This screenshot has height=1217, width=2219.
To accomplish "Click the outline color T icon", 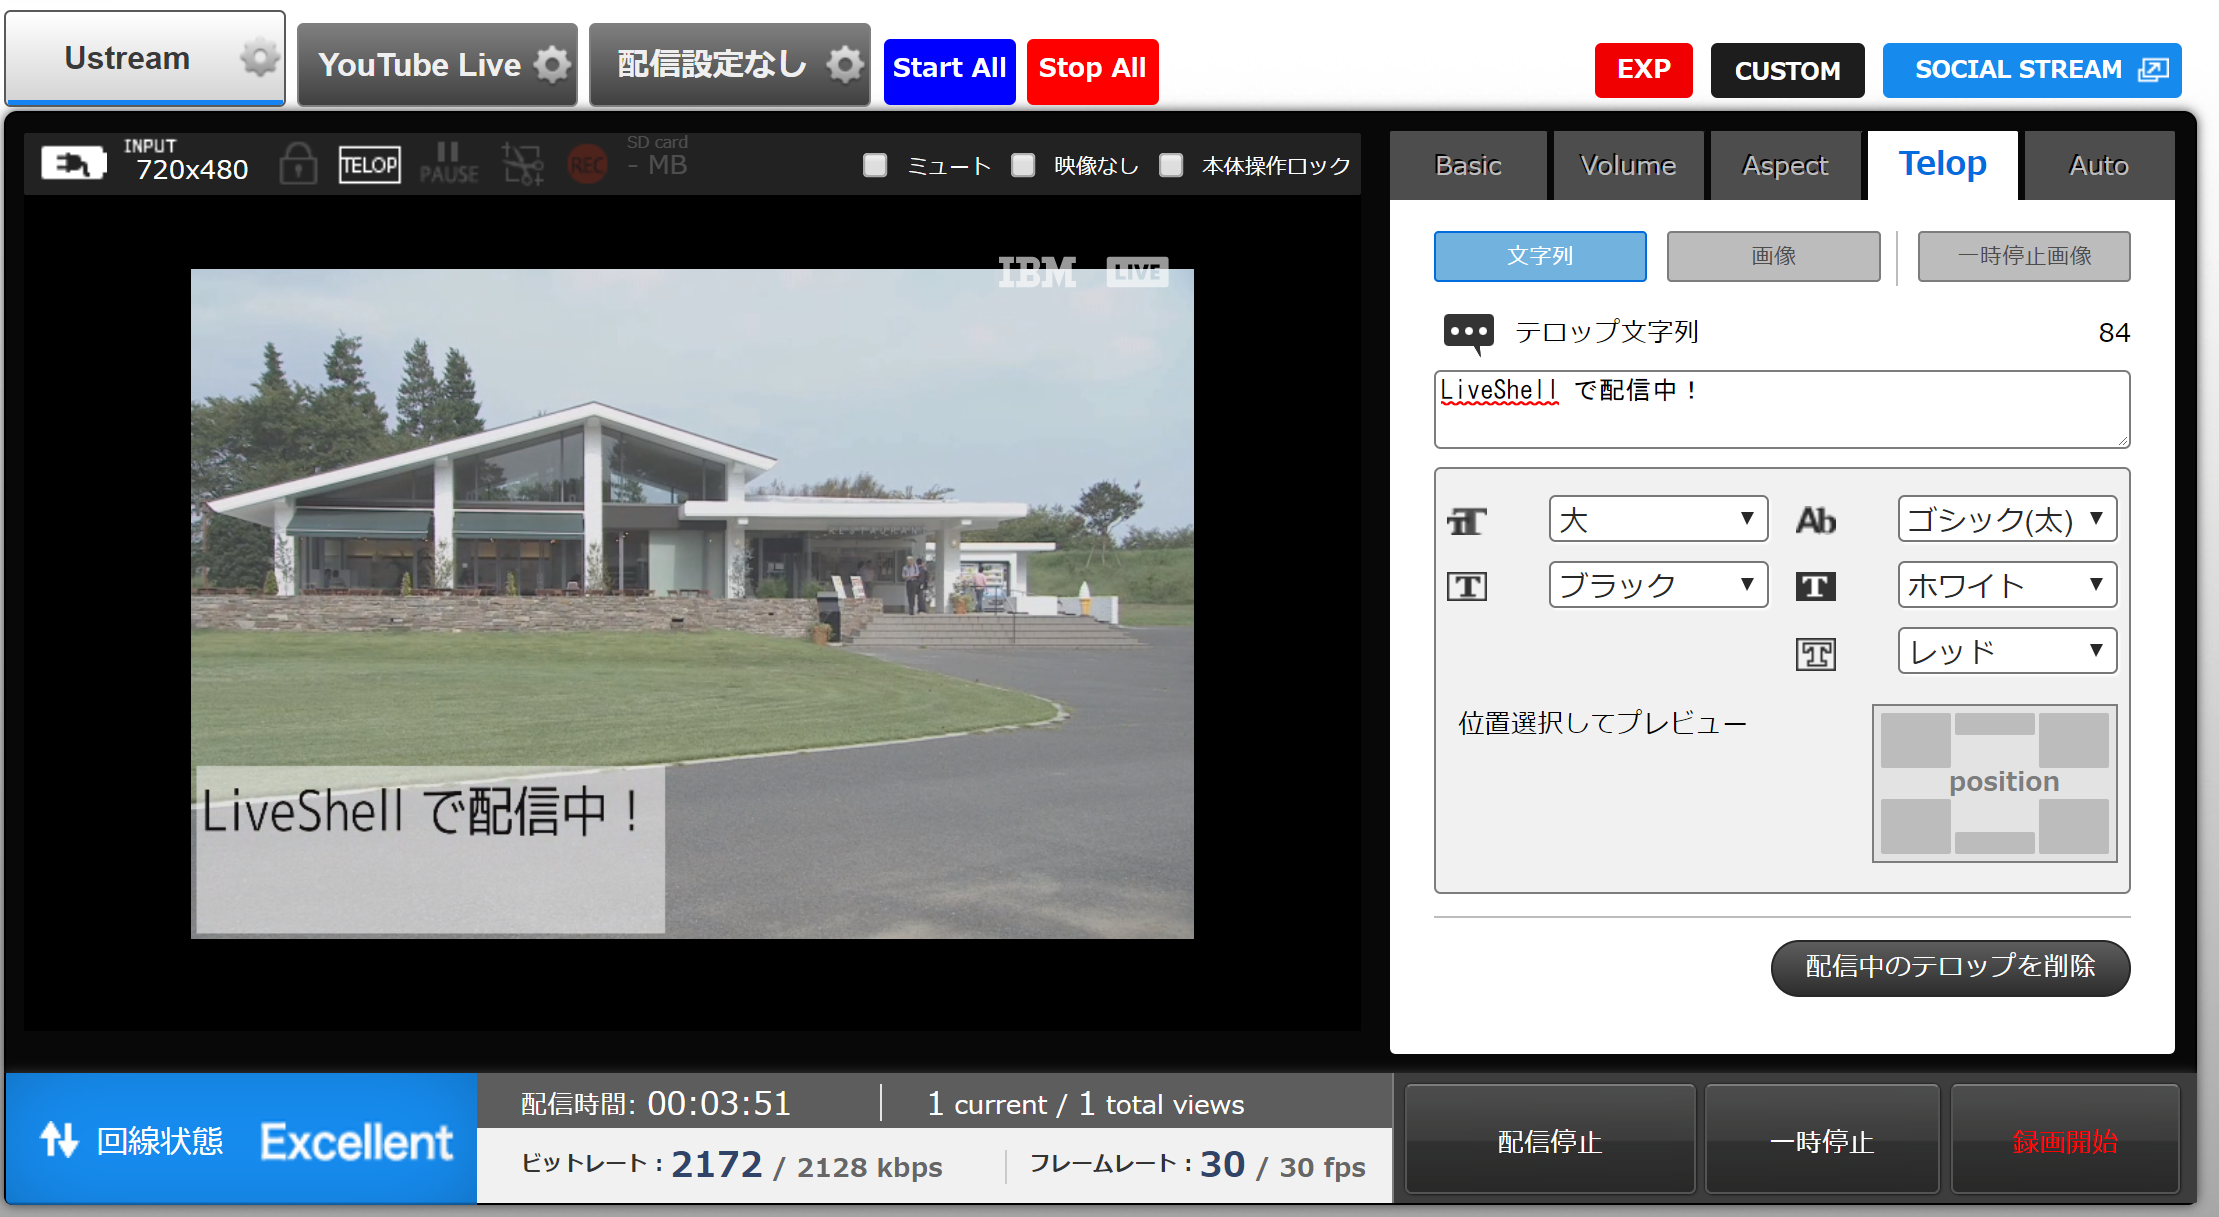I will [1815, 655].
